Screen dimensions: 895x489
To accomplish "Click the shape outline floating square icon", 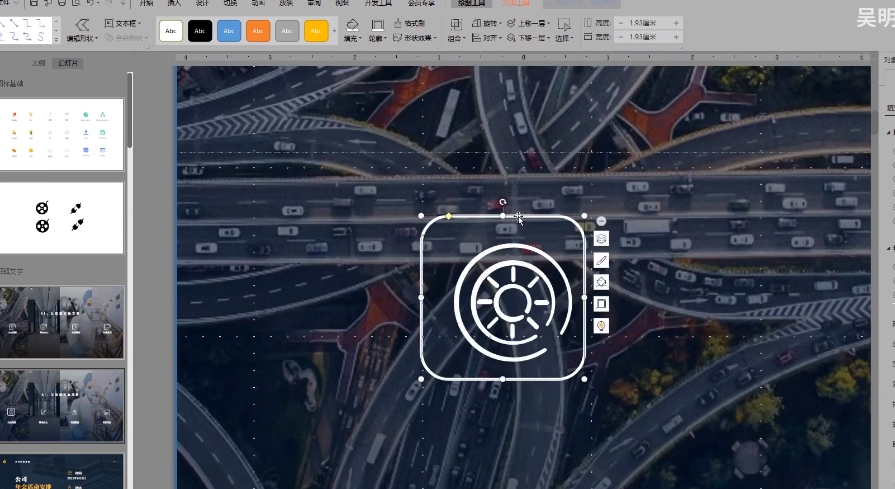I will pos(601,303).
